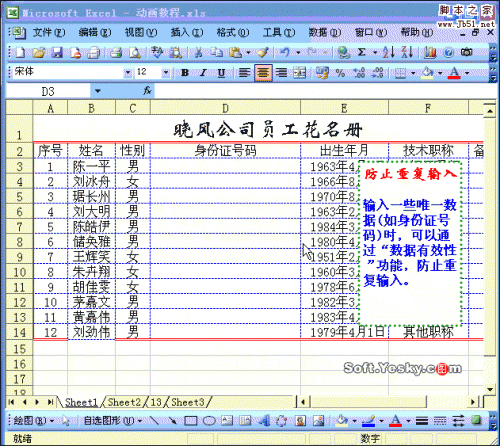500x446 pixels.
Task: Click the column D header
Action: coord(225,108)
